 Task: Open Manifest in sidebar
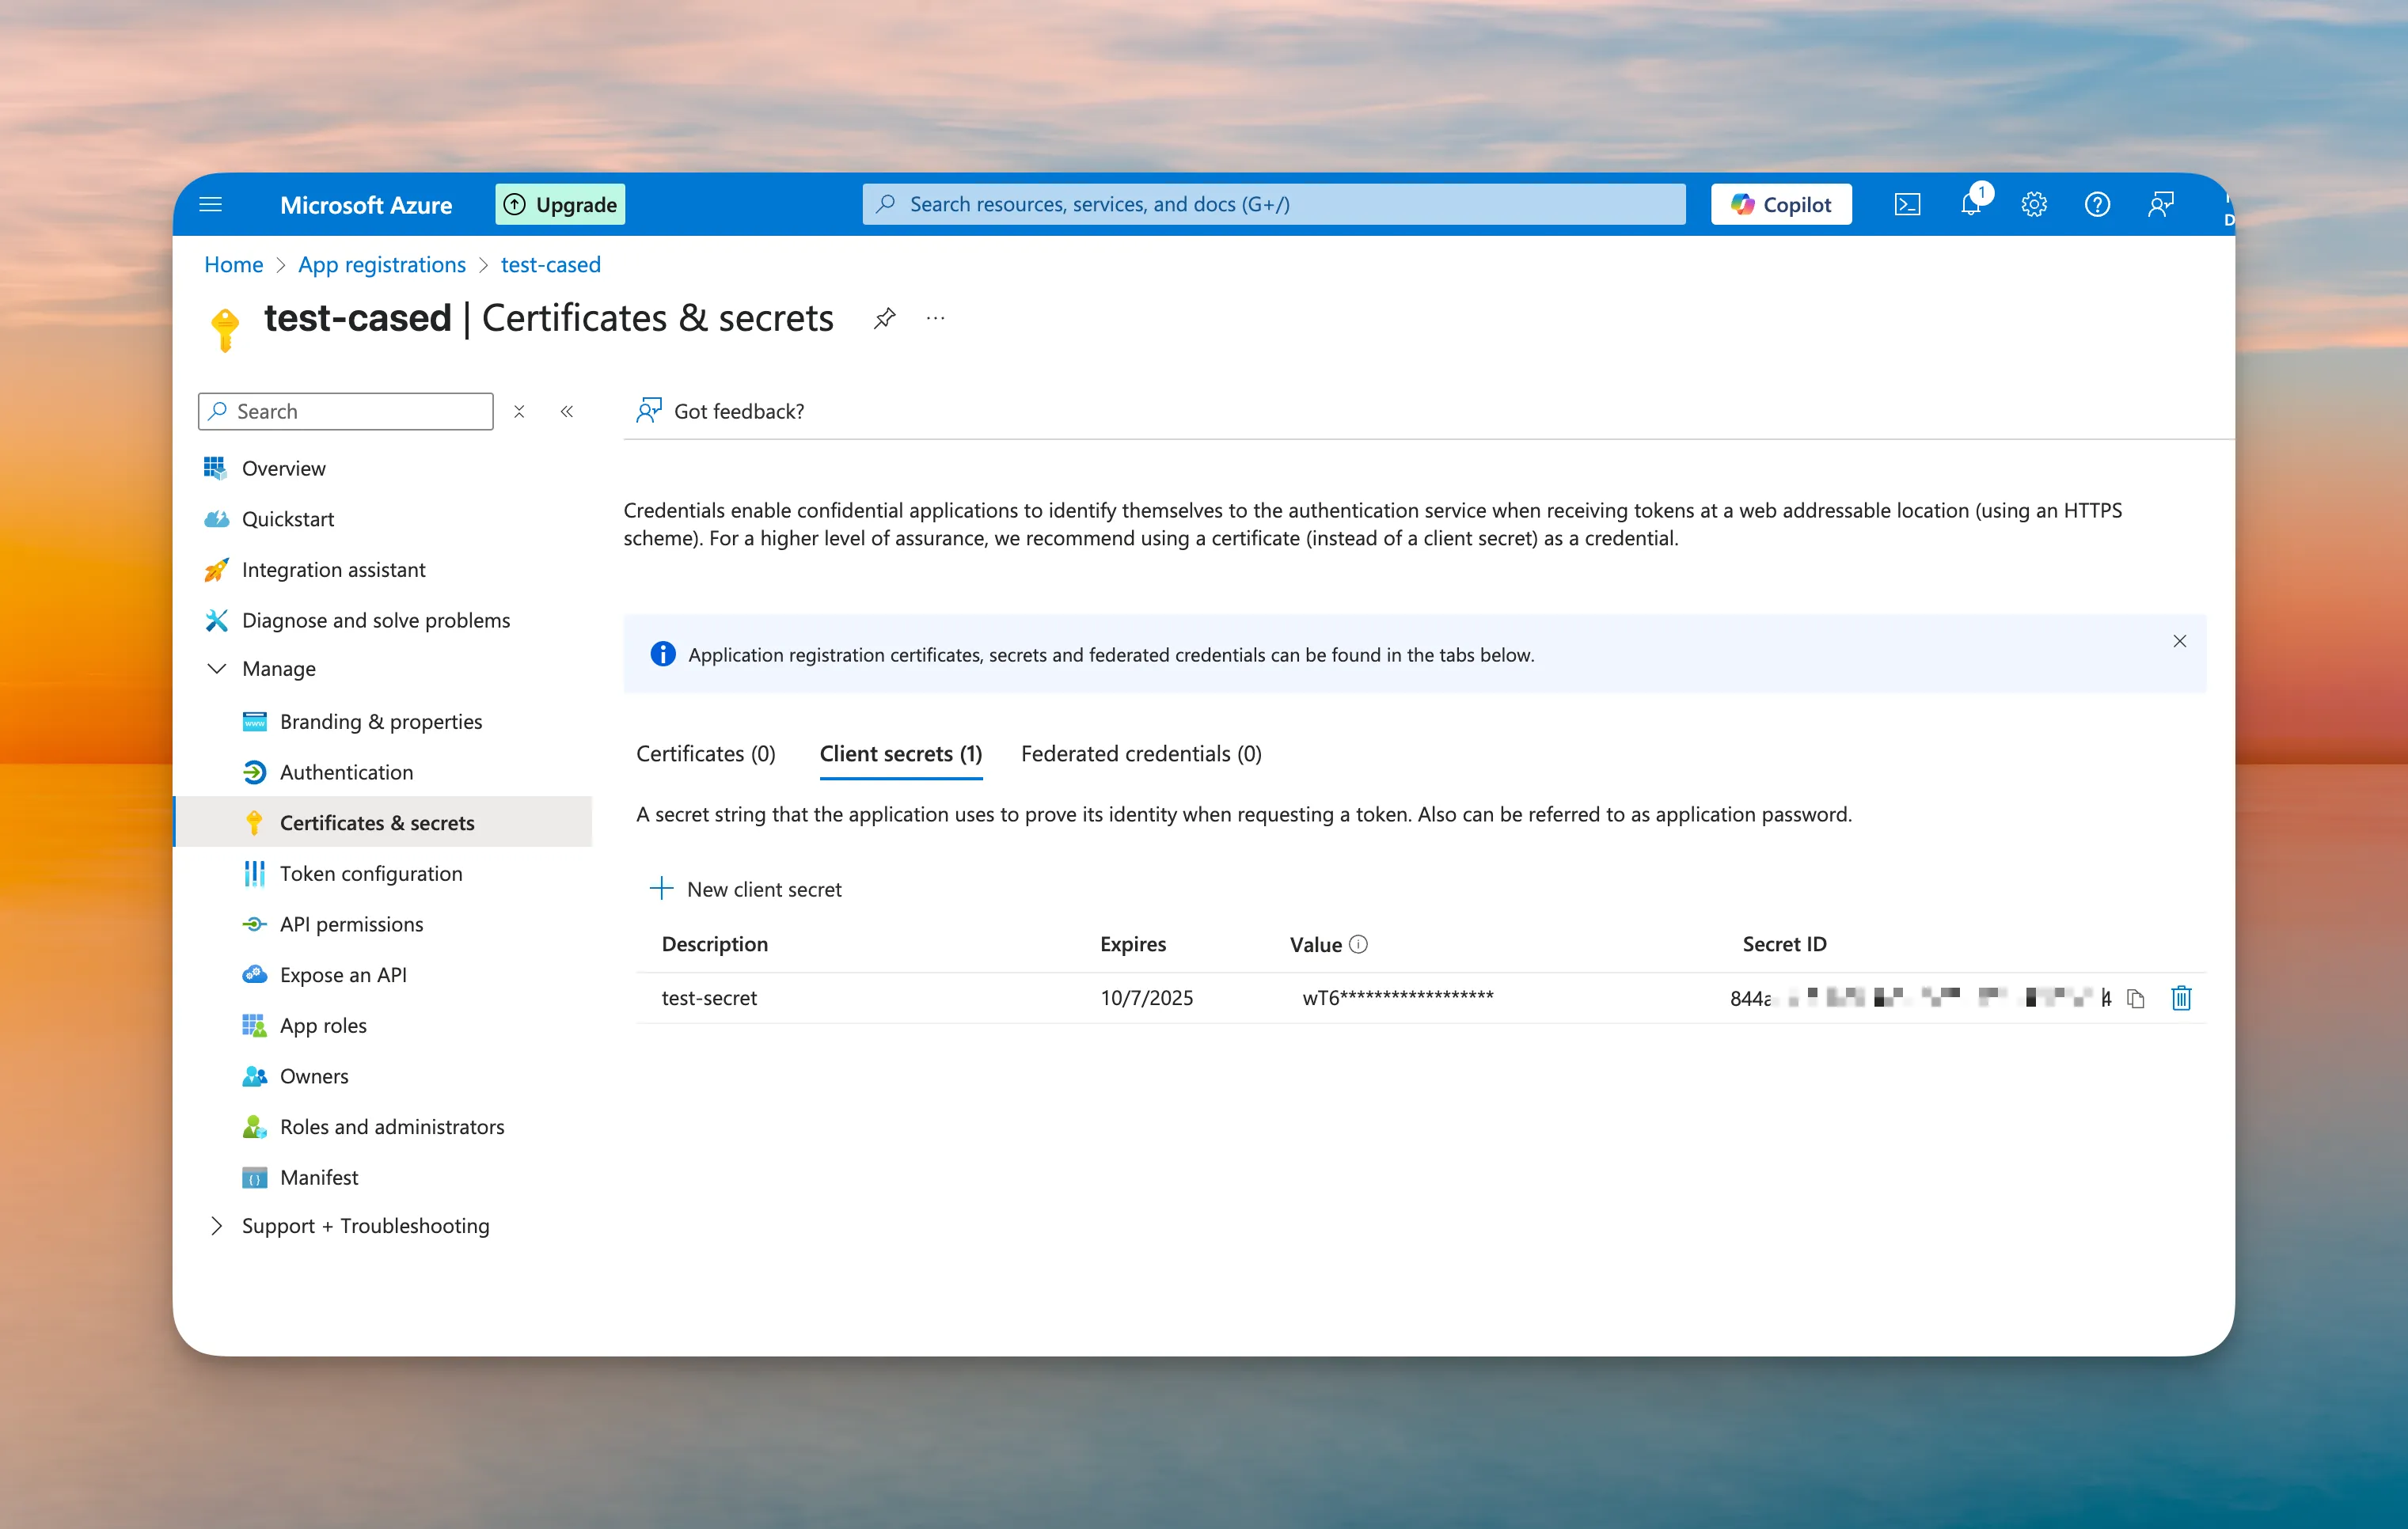pyautogui.click(x=319, y=1177)
